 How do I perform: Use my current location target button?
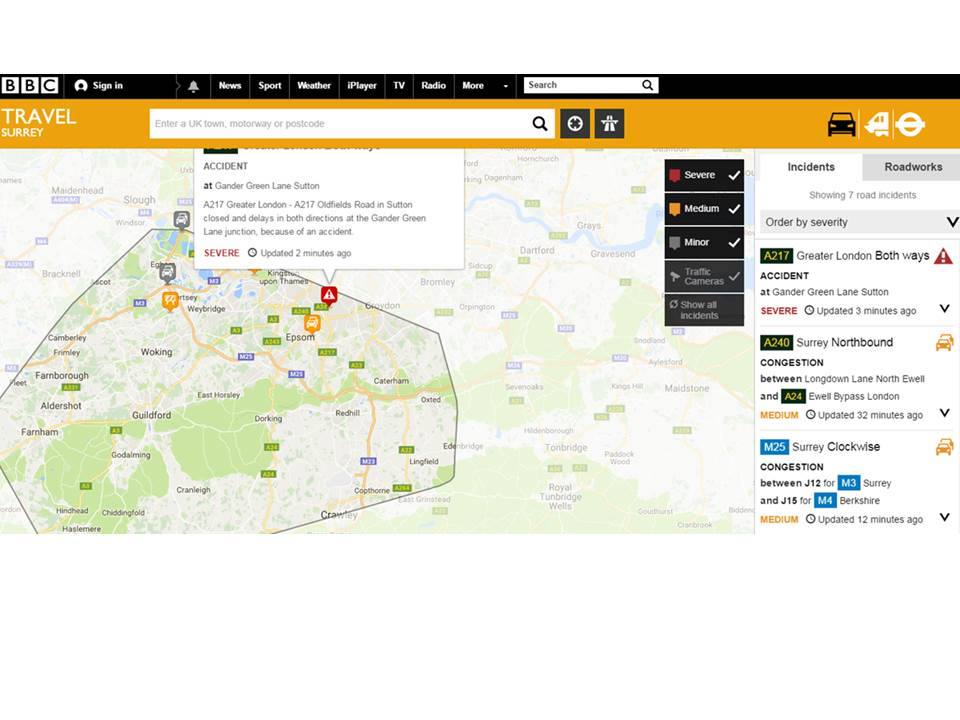click(x=575, y=124)
